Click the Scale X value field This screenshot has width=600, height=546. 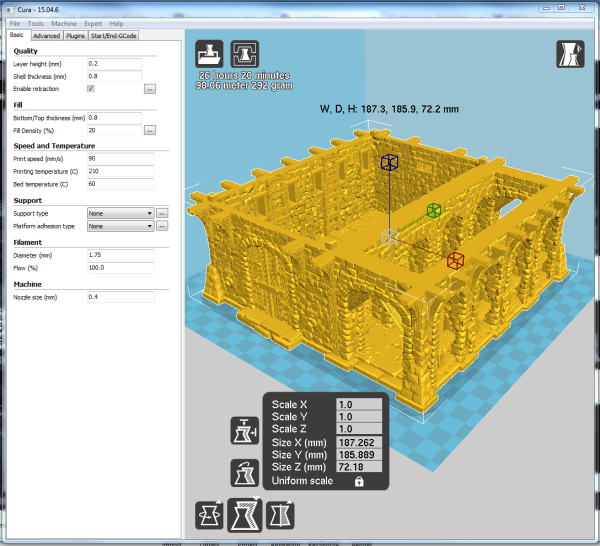click(359, 404)
